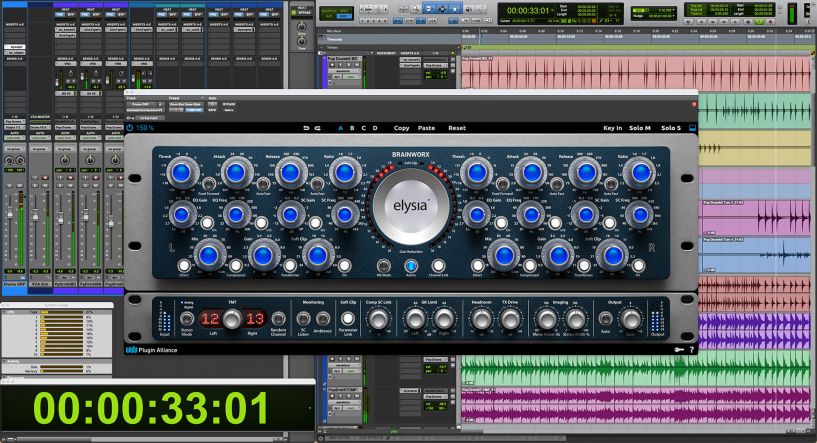Click the Random Channel button

point(279,318)
